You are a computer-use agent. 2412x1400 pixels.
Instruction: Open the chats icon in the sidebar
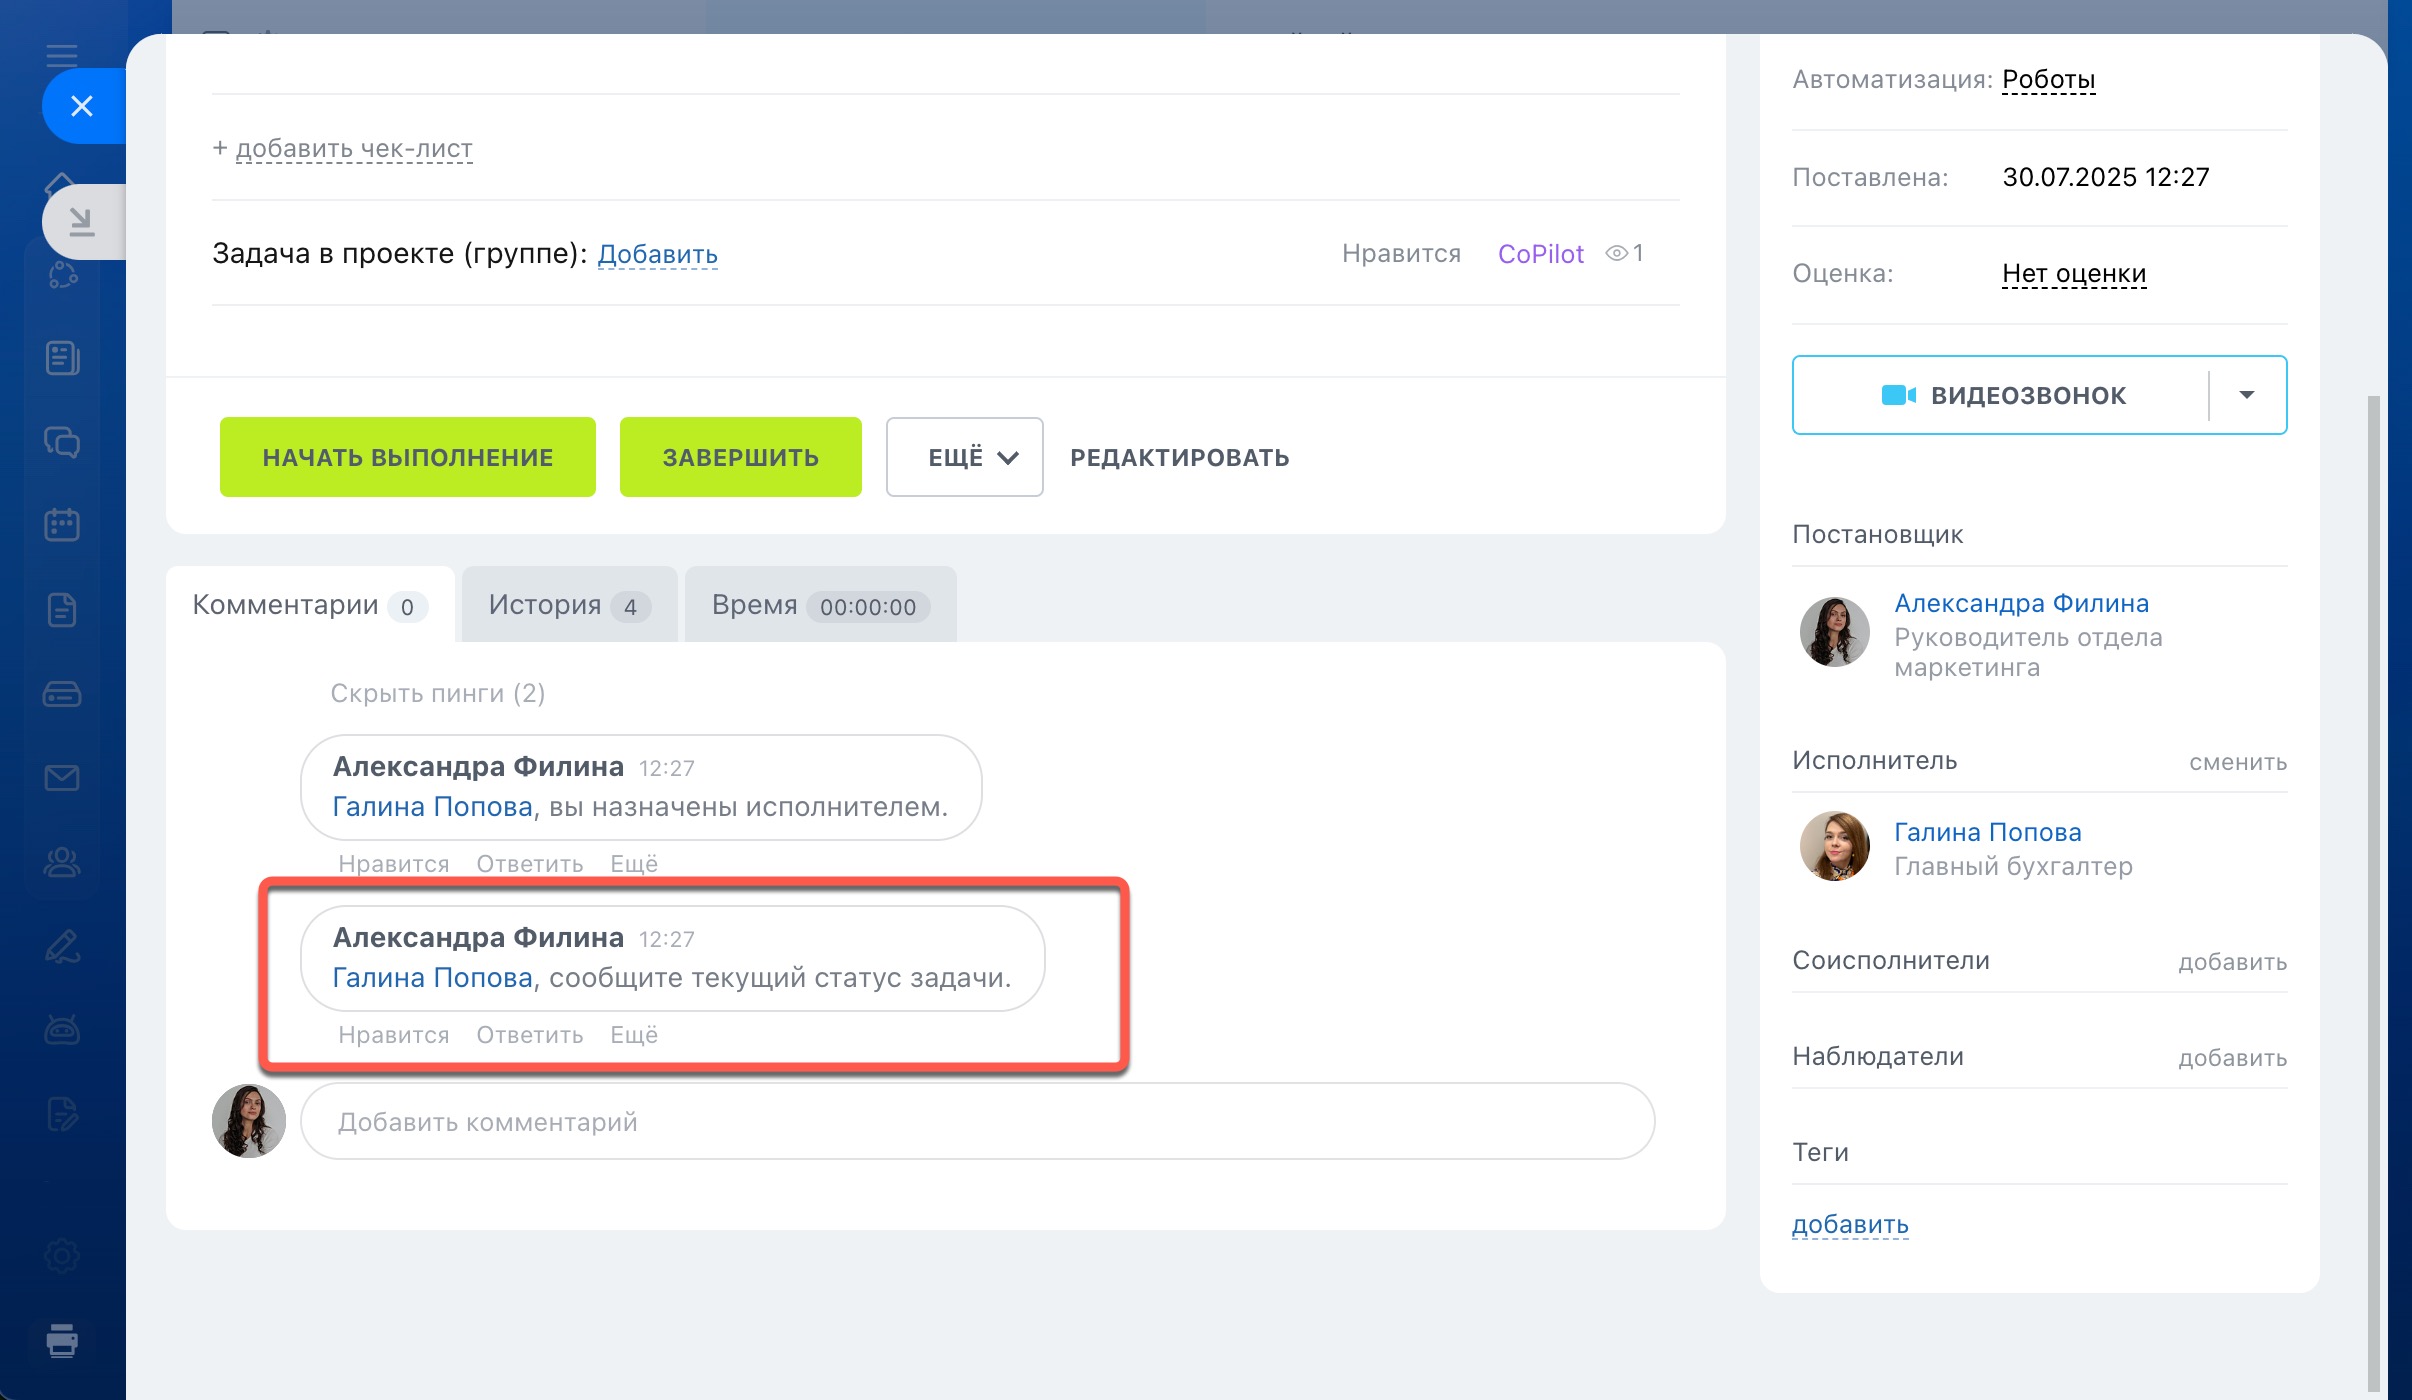[x=62, y=442]
